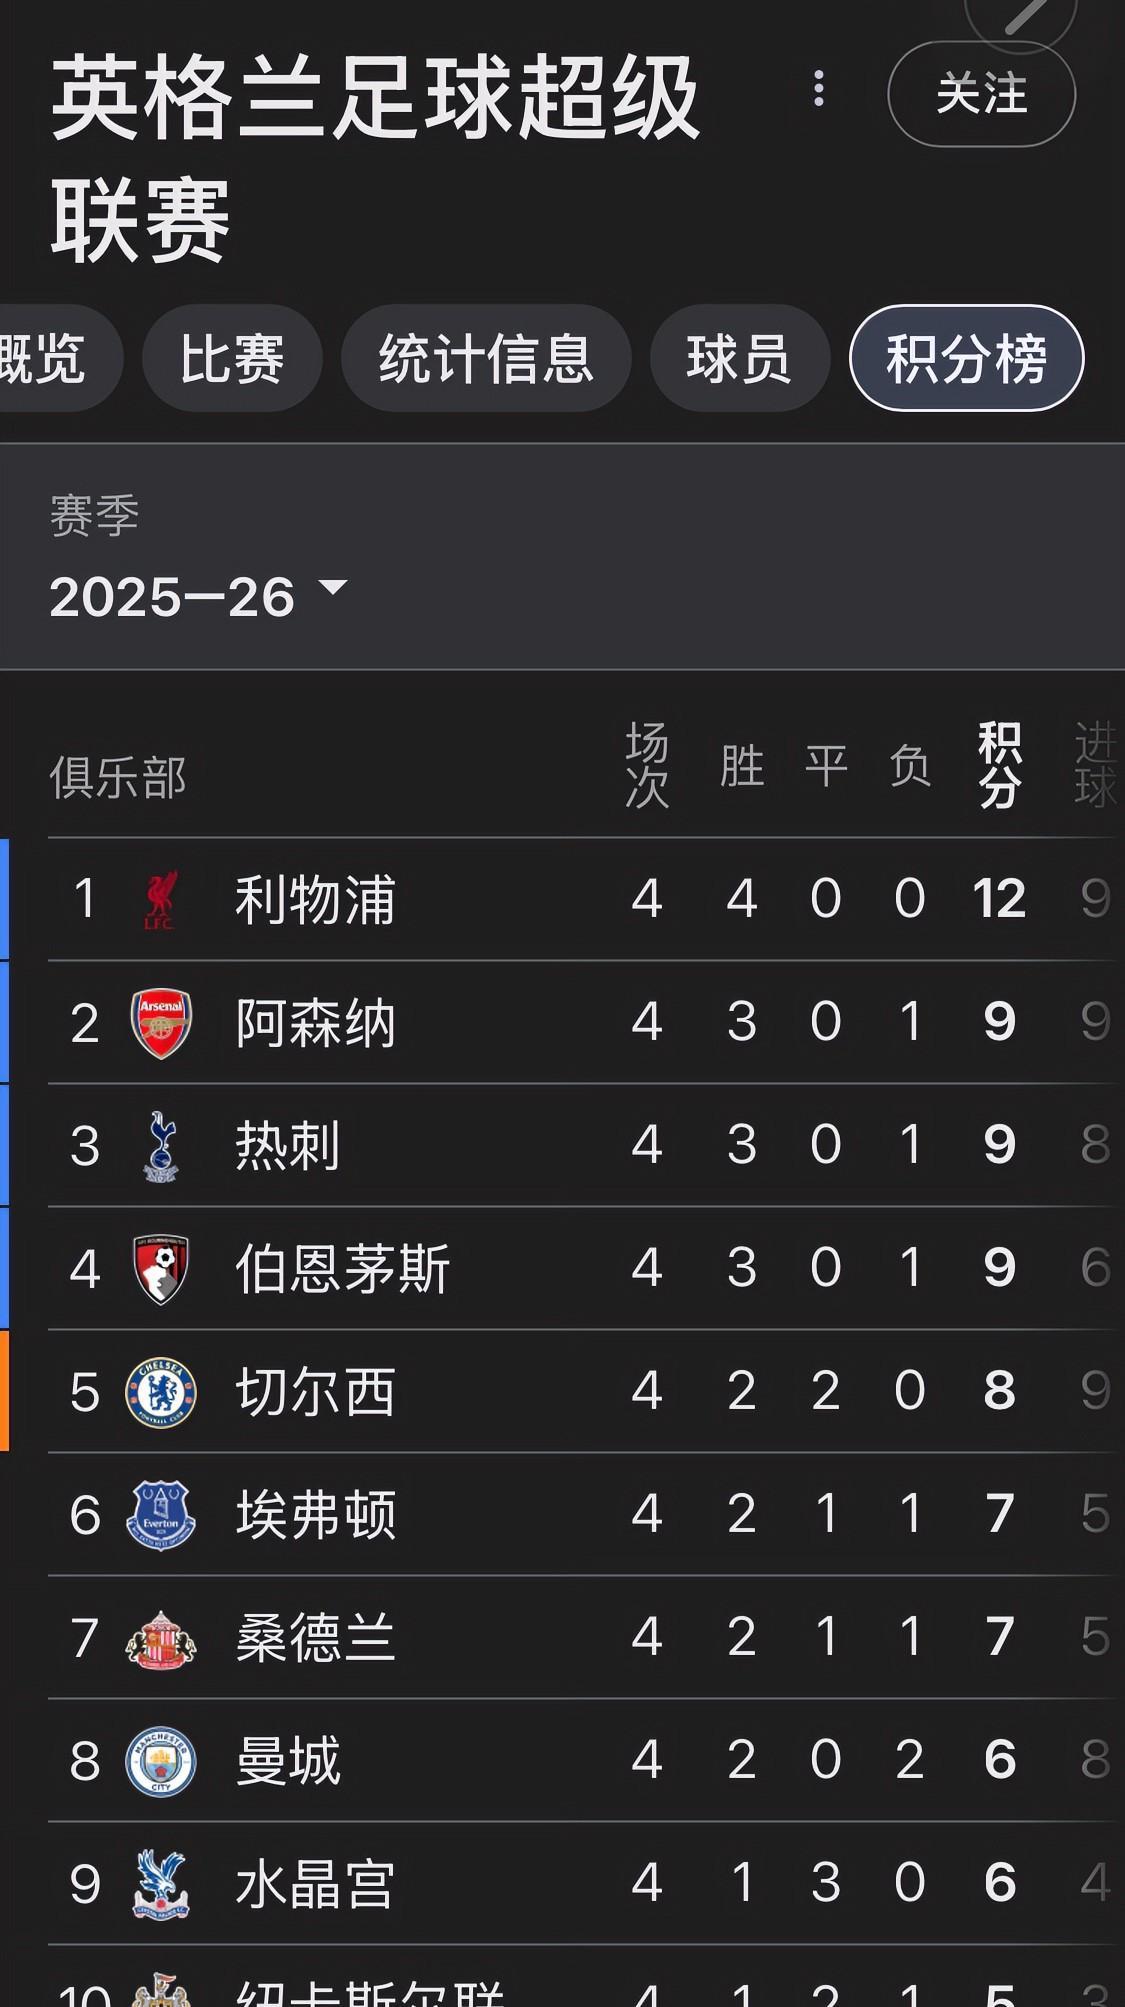Go to the 概览 overview tab

click(x=45, y=359)
